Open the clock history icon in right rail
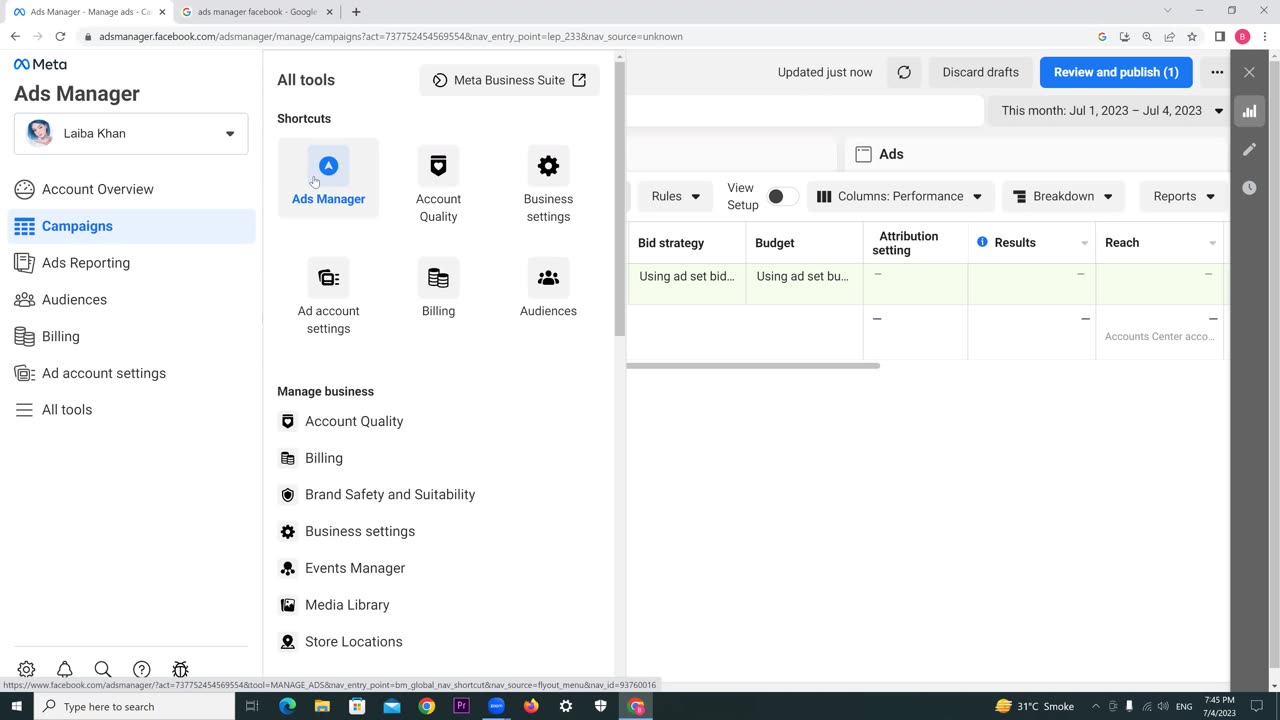This screenshot has height=720, width=1280. (1249, 187)
